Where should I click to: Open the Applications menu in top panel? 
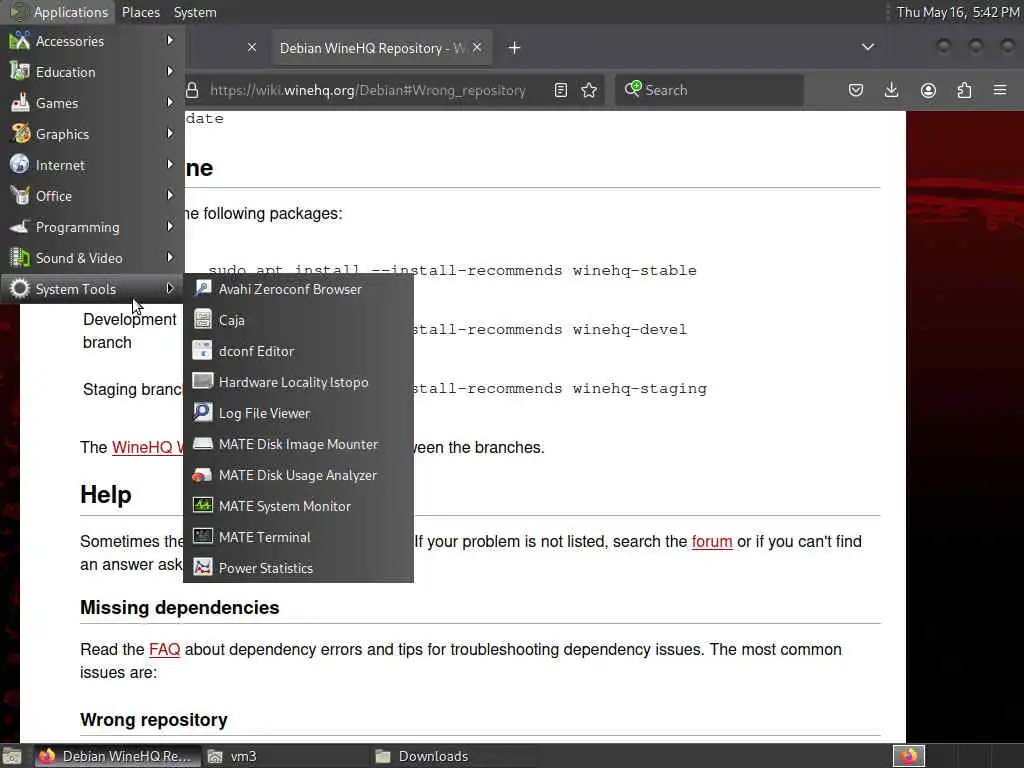coord(59,12)
